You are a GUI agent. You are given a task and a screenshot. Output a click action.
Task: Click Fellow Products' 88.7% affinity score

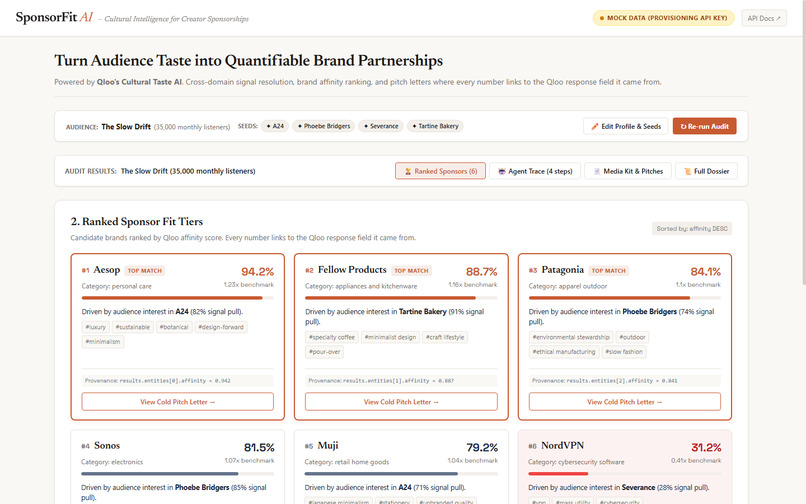[481, 272]
